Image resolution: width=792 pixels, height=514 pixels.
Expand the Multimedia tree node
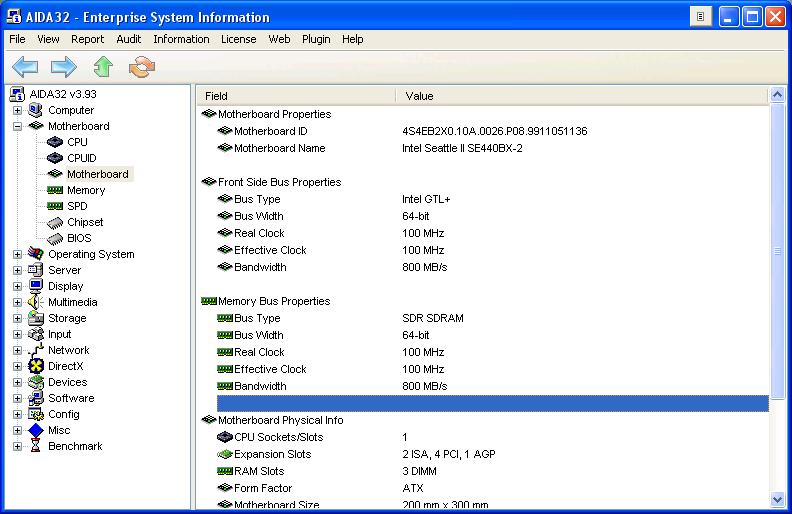(x=17, y=302)
